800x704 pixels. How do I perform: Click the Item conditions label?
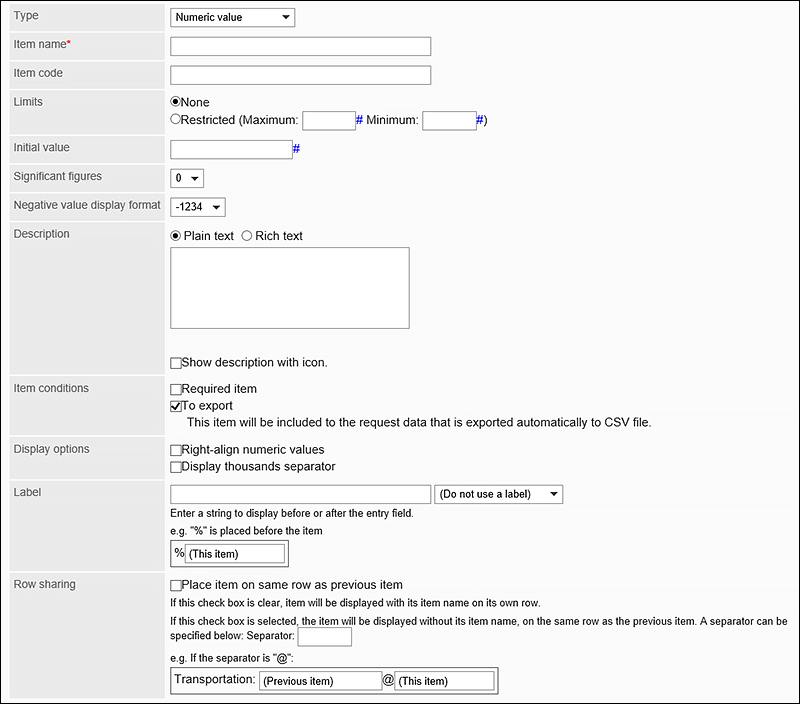(x=51, y=388)
